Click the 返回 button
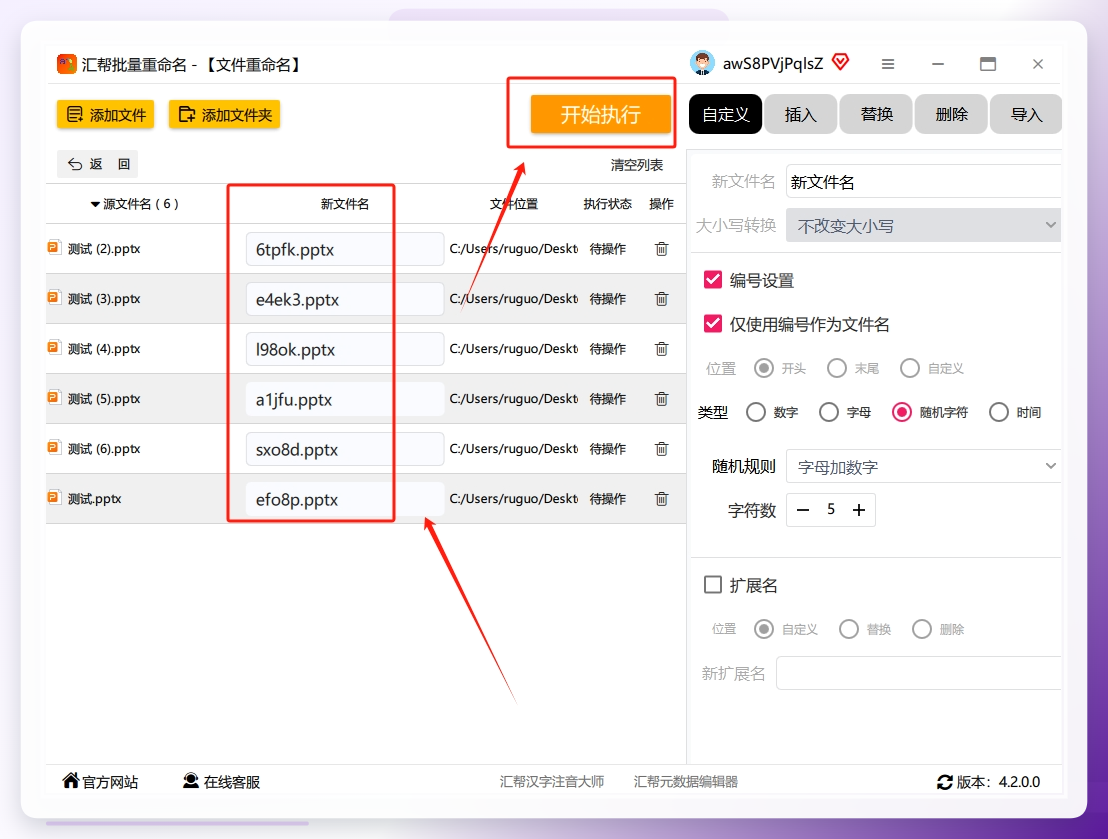 tap(98, 164)
